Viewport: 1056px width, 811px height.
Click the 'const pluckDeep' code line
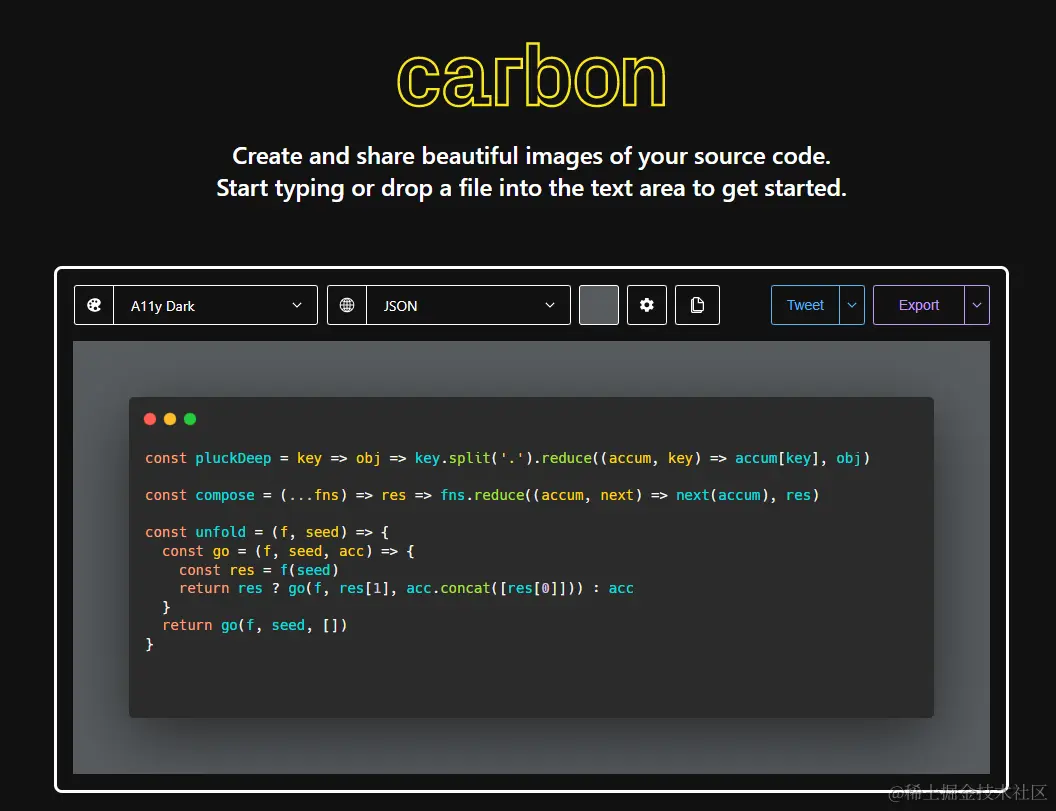pos(507,458)
